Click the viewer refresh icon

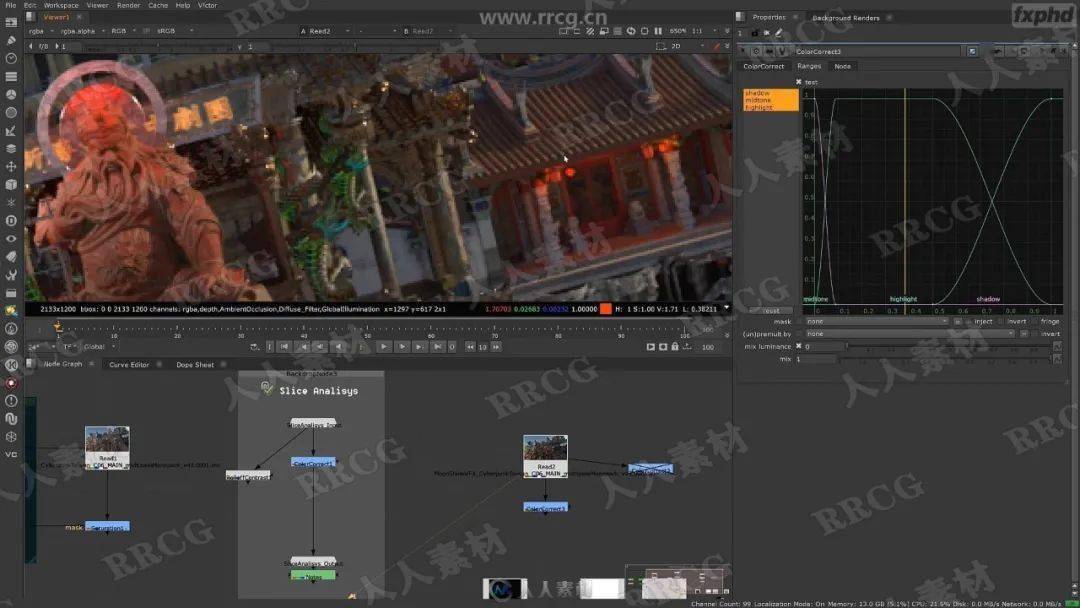coord(631,31)
